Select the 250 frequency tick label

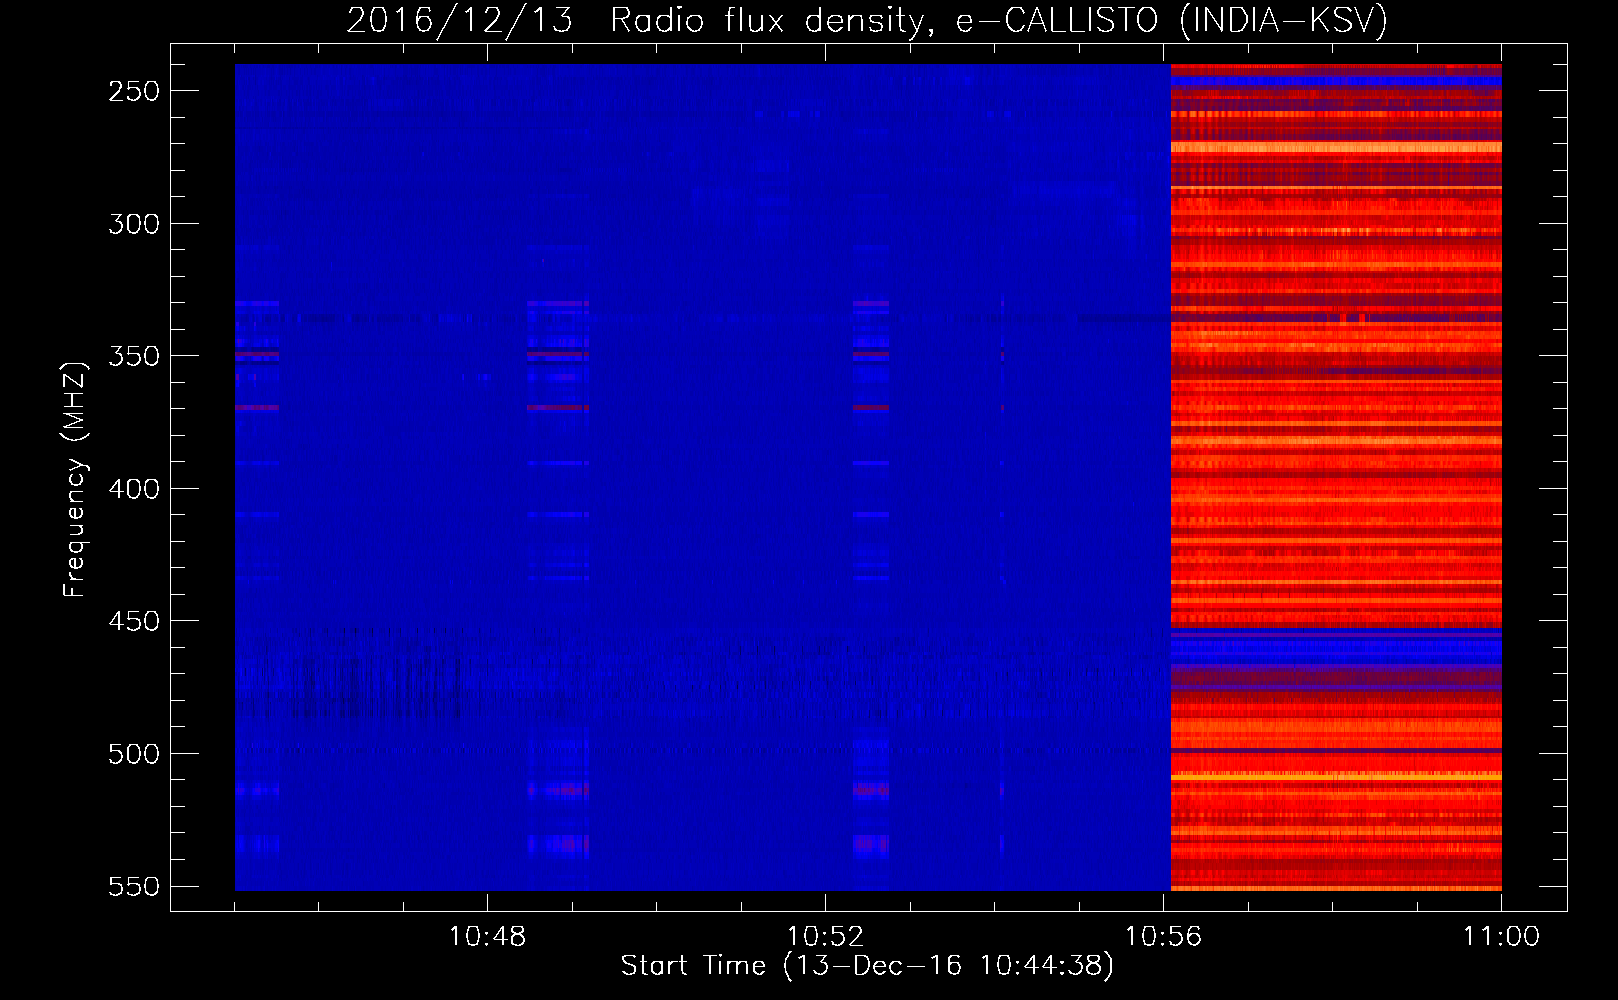(134, 91)
